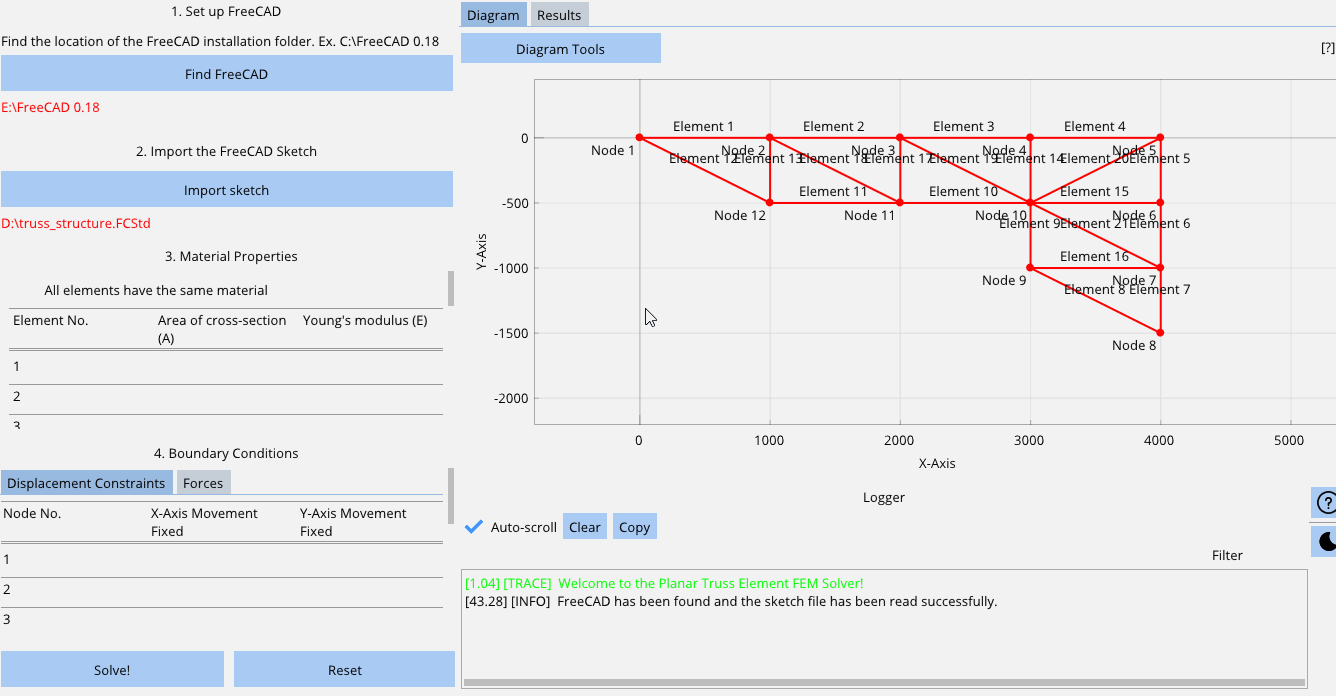This screenshot has height=696, width=1336.
Task: Switch to the Results tab
Action: pyautogui.click(x=559, y=15)
